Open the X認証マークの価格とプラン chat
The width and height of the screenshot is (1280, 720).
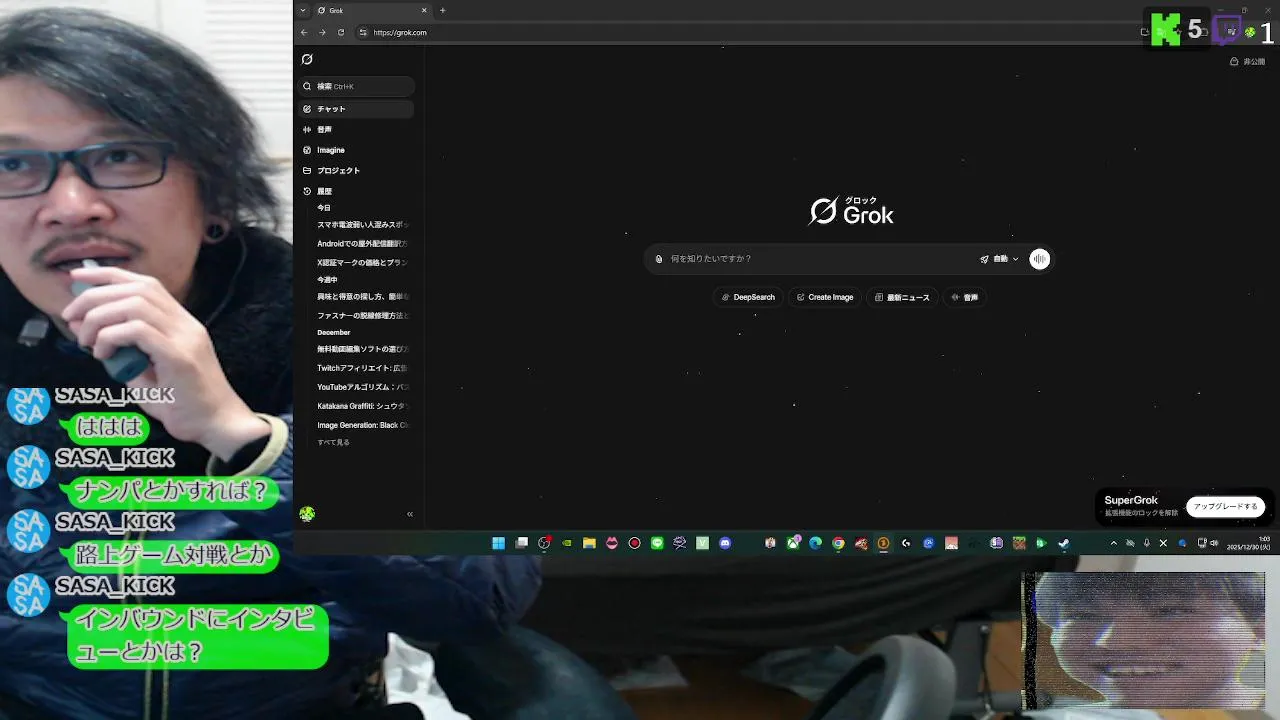click(x=362, y=263)
